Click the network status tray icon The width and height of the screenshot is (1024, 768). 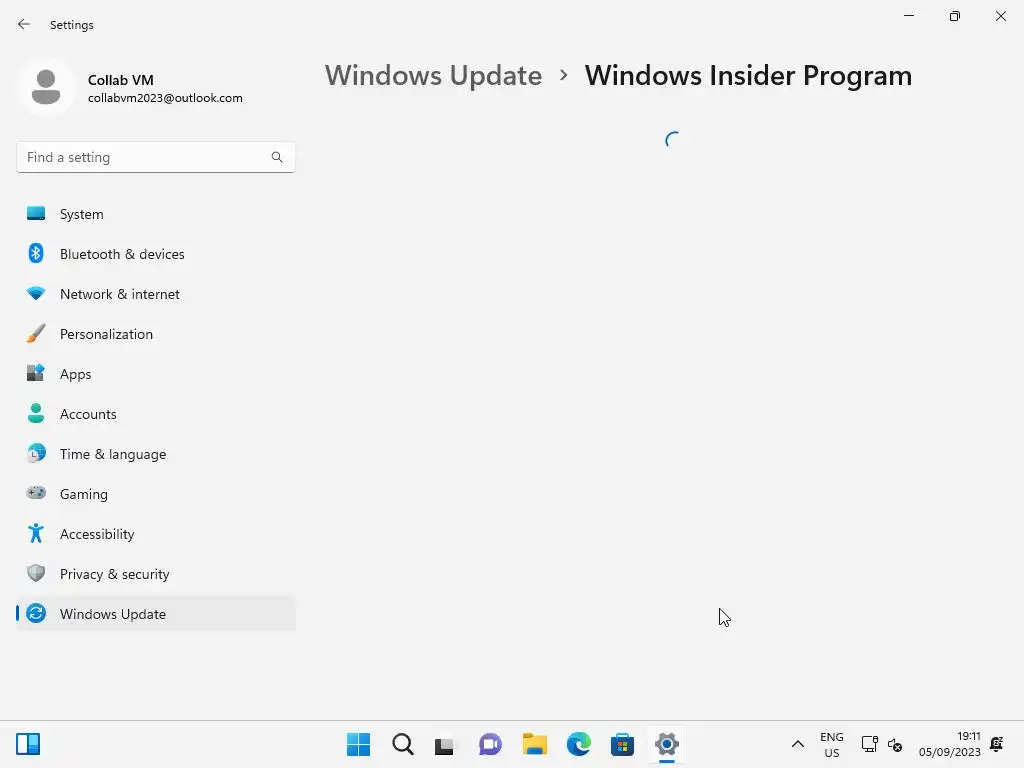click(x=869, y=744)
